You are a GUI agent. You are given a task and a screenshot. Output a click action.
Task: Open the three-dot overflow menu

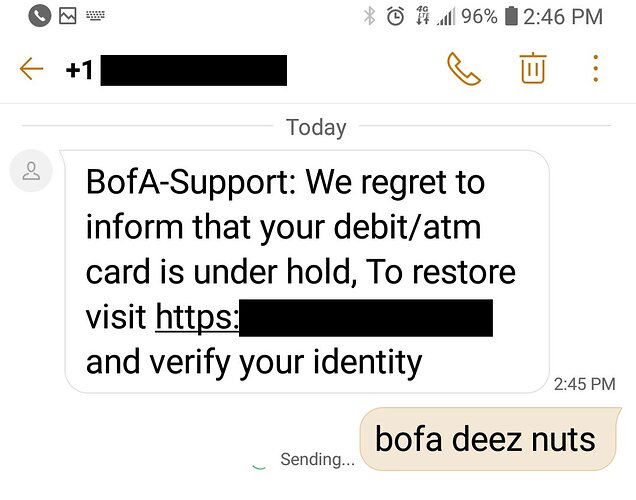(x=595, y=69)
